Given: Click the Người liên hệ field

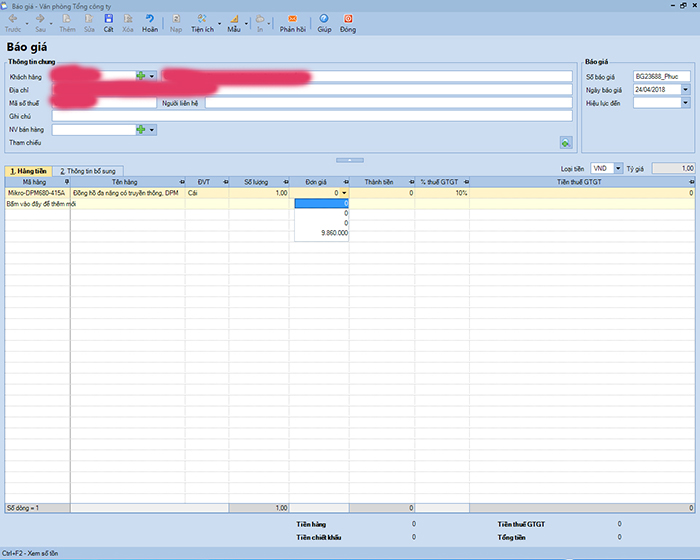Looking at the screenshot, I should pyautogui.click(x=388, y=103).
